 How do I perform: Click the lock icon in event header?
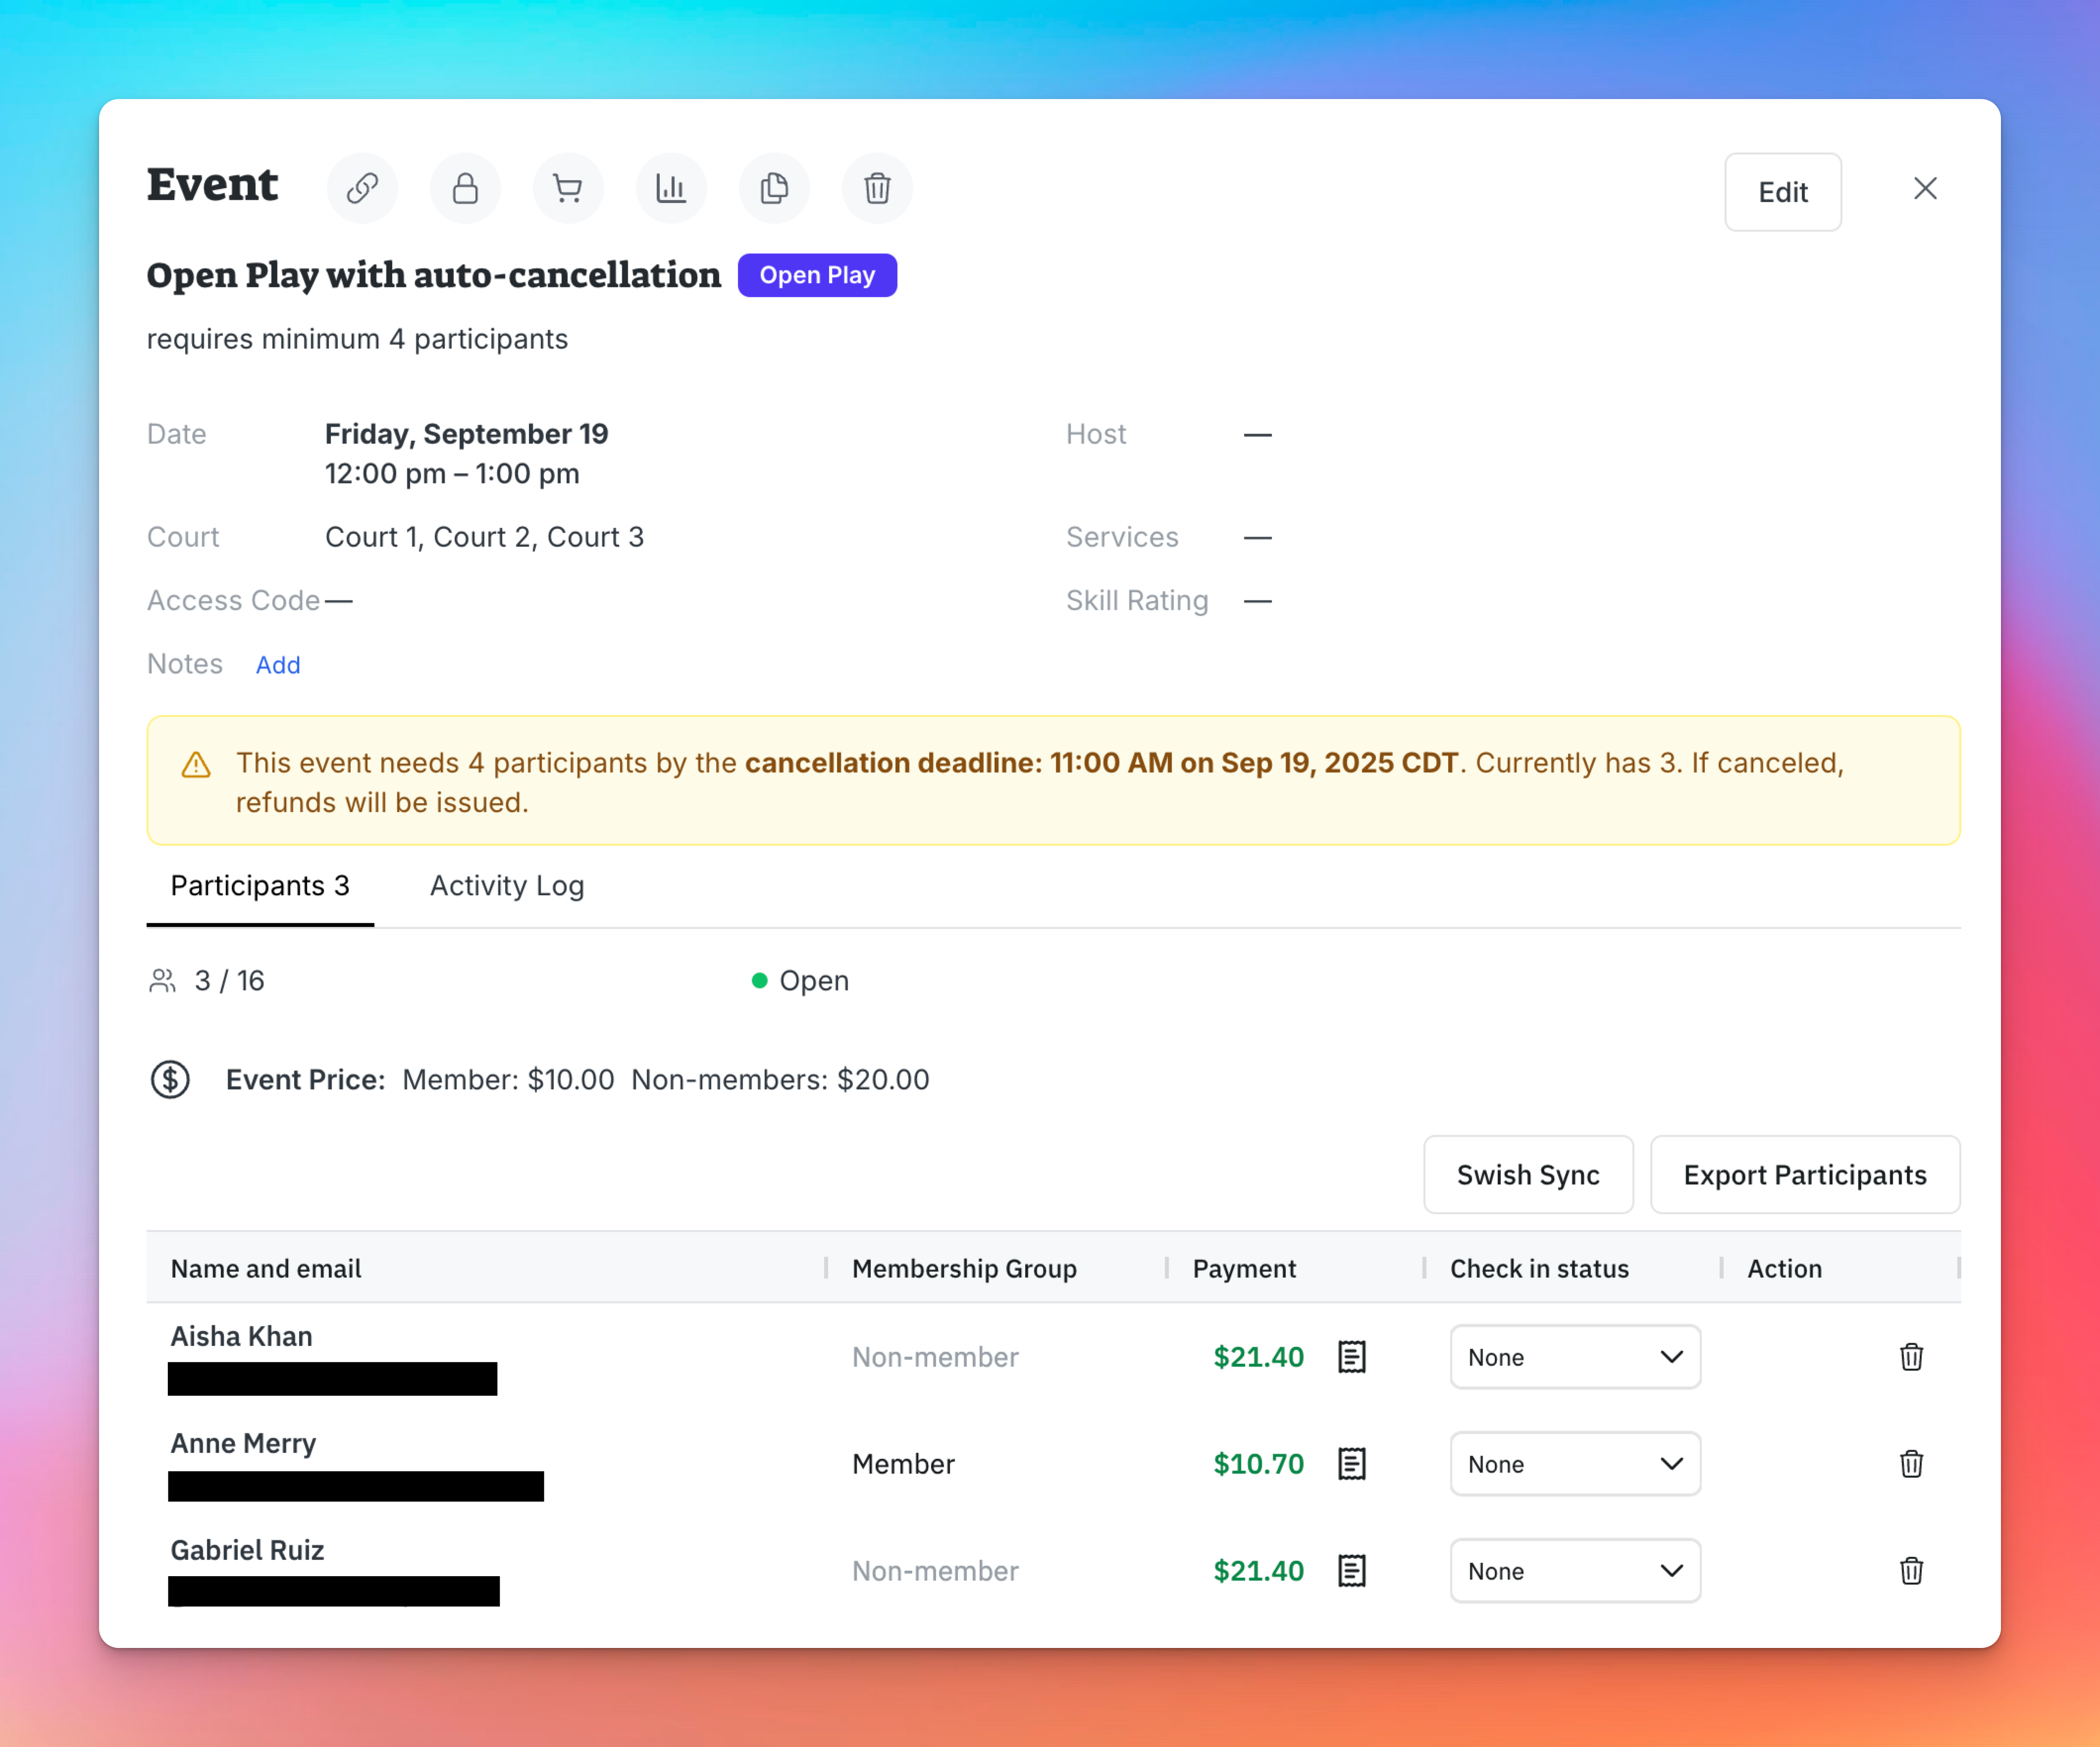[x=465, y=188]
